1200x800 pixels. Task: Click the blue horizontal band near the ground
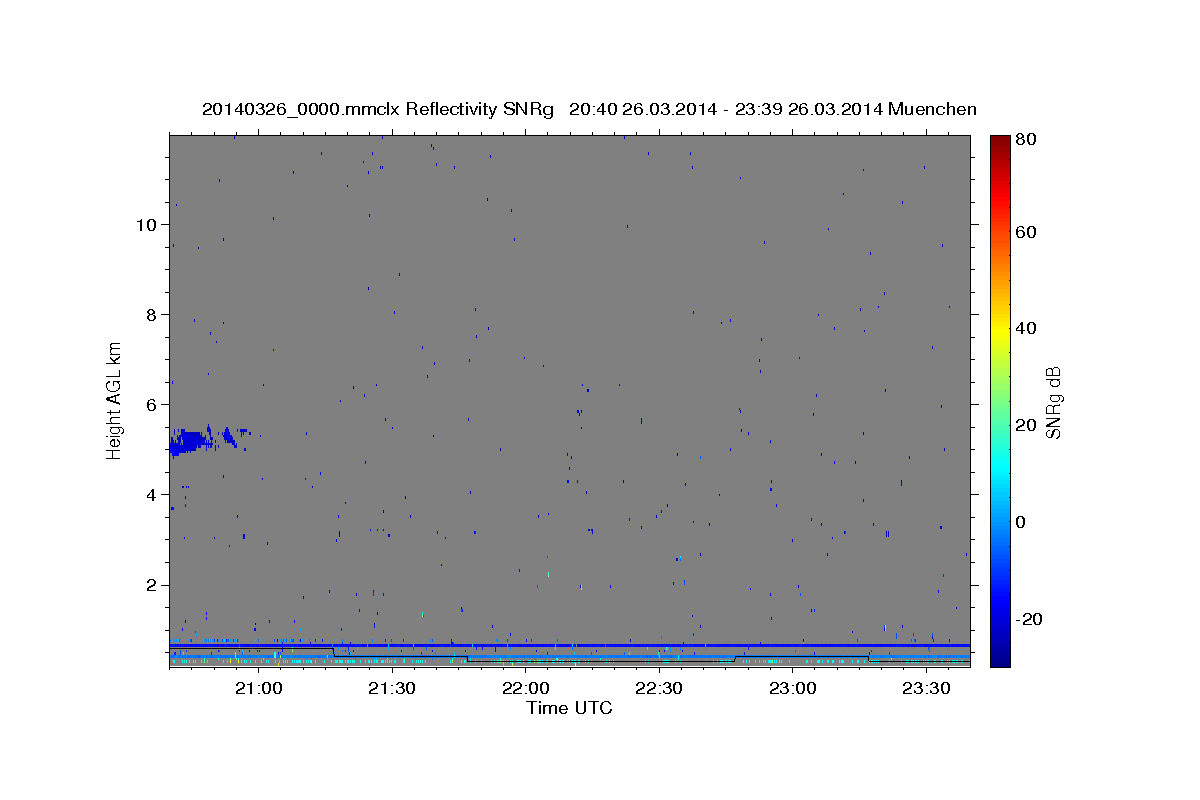pyautogui.click(x=570, y=645)
